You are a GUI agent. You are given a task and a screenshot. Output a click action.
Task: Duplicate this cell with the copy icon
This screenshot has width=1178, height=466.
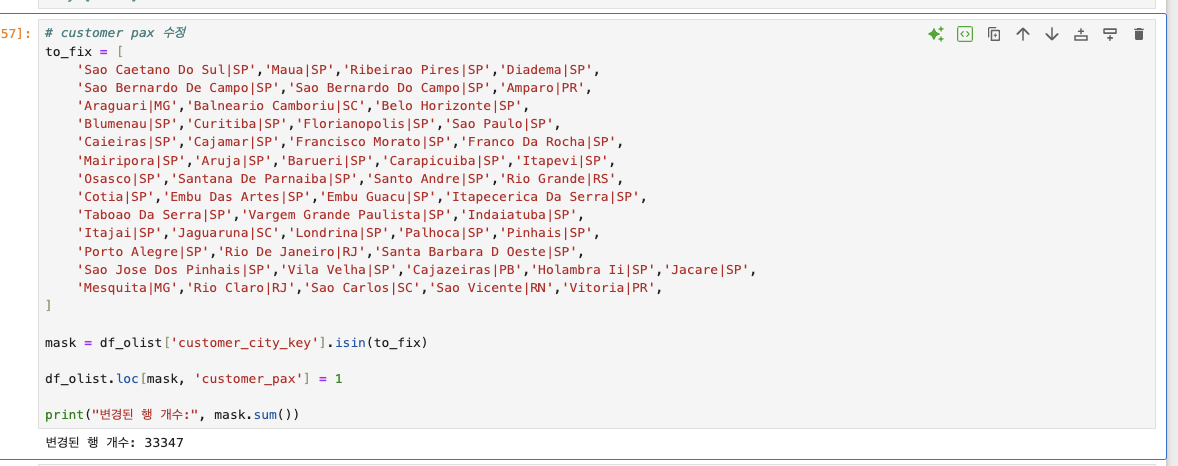pyautogui.click(x=994, y=34)
